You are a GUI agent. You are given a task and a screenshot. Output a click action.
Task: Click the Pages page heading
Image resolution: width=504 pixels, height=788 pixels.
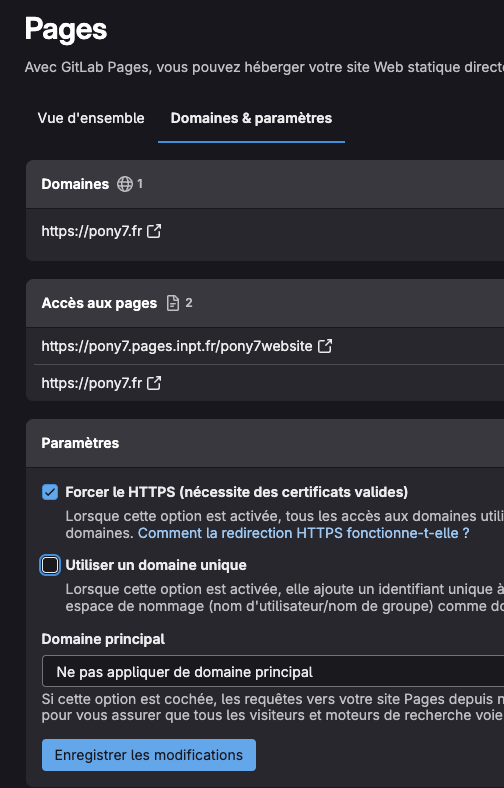coord(66,30)
